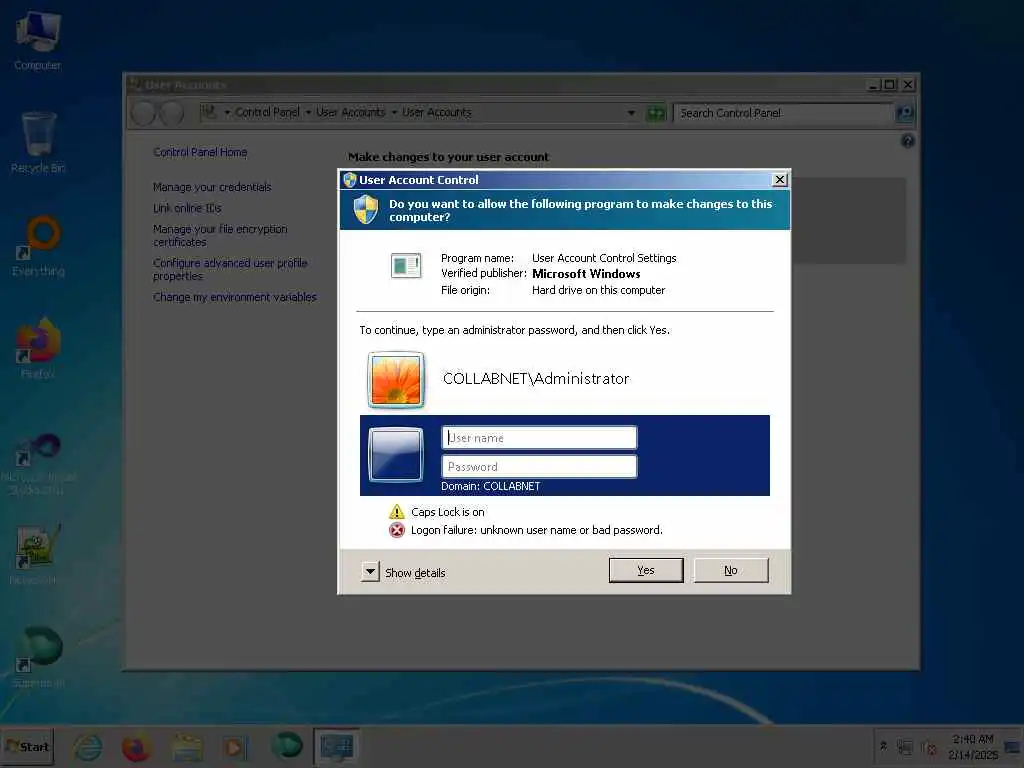Image resolution: width=1024 pixels, height=768 pixels.
Task: Click active Control Panel taskbar button
Action: [336, 746]
